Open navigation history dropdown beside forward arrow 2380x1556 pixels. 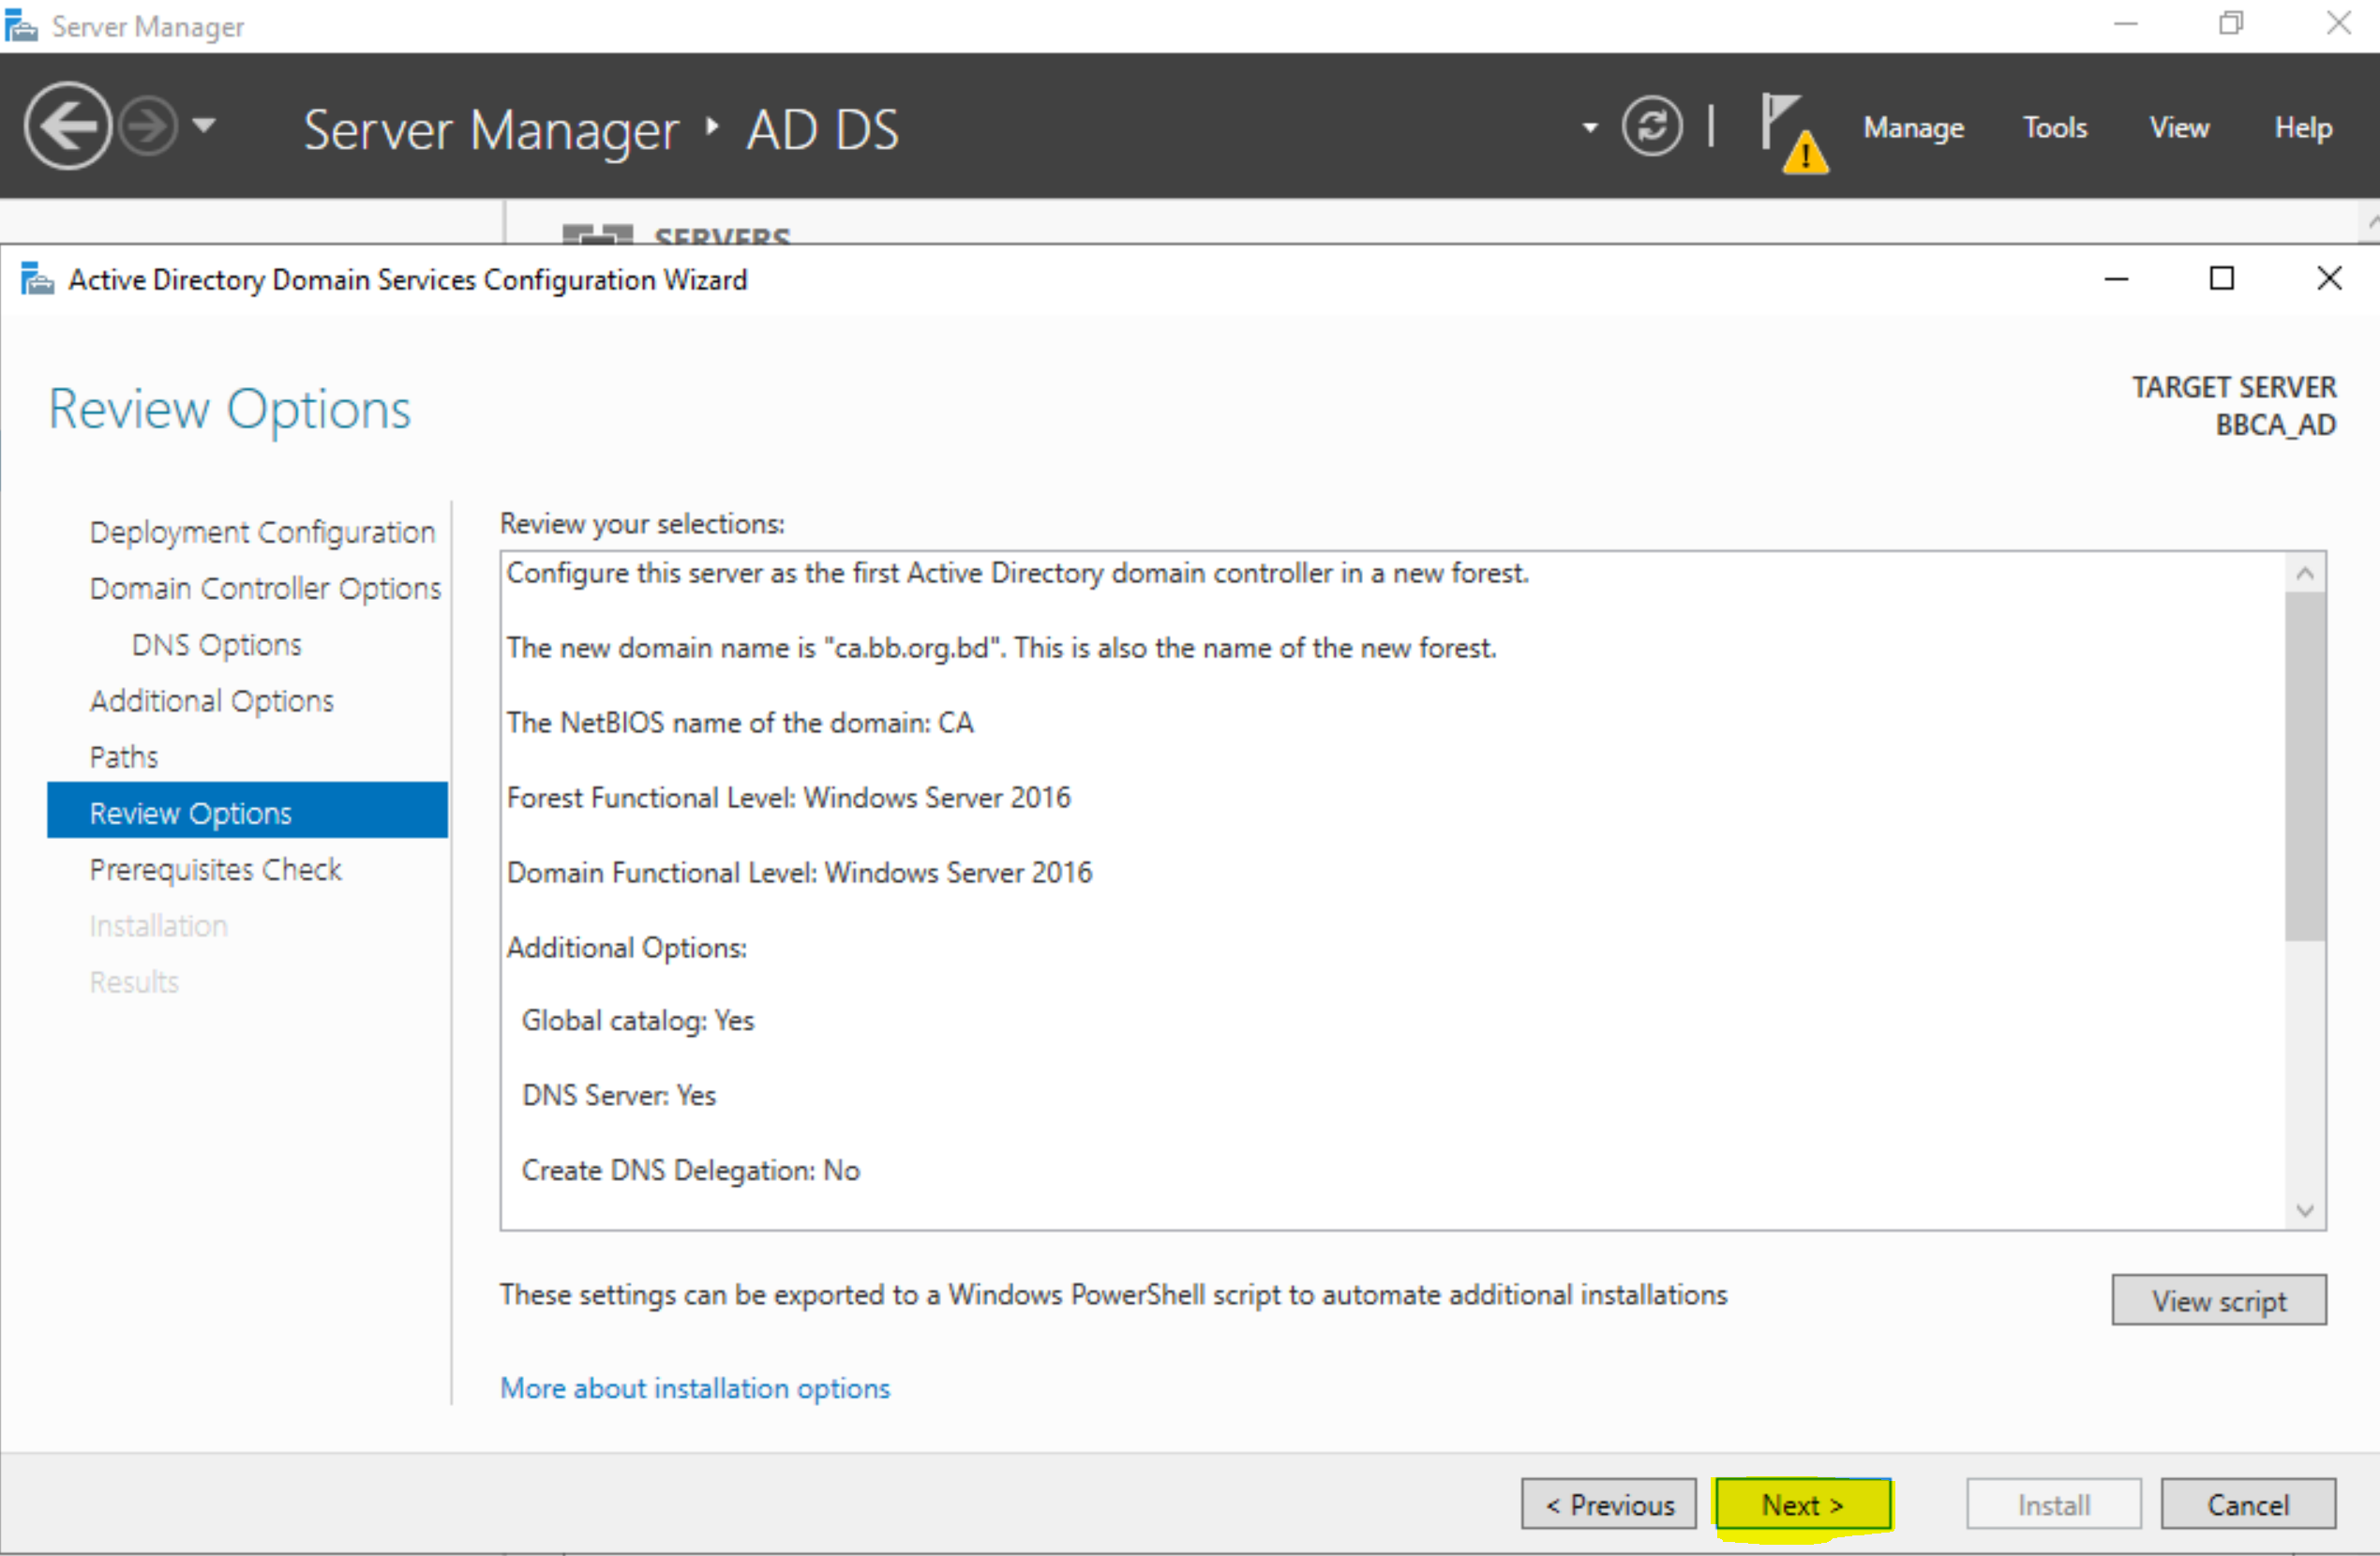204,126
